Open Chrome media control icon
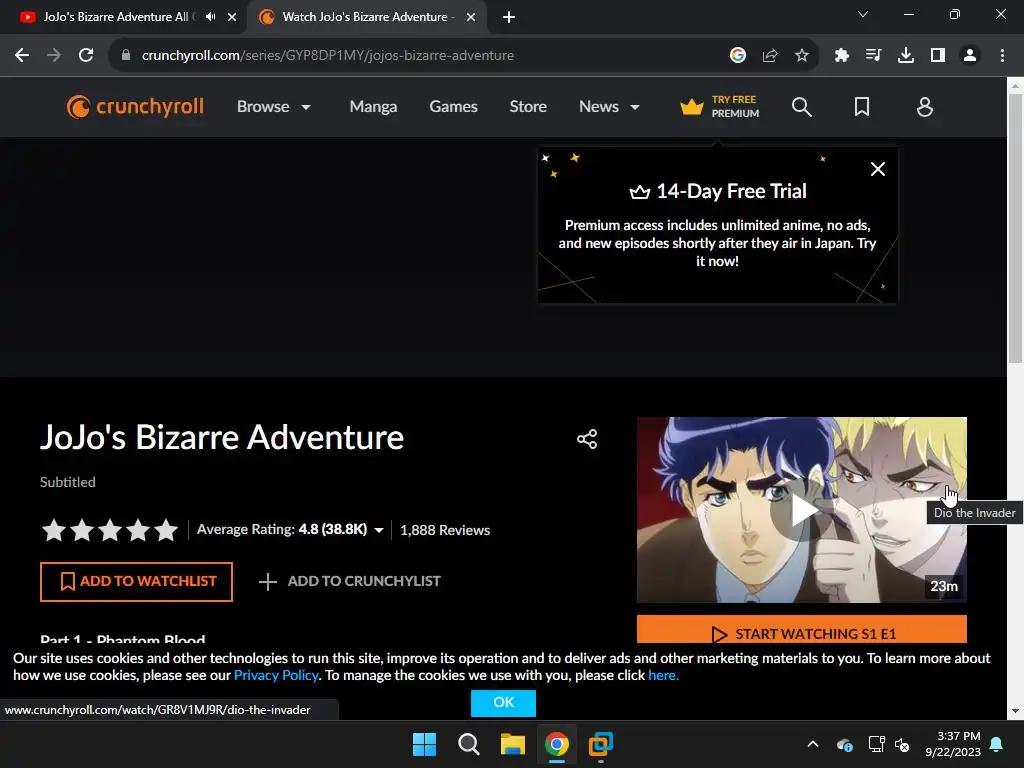 [874, 56]
